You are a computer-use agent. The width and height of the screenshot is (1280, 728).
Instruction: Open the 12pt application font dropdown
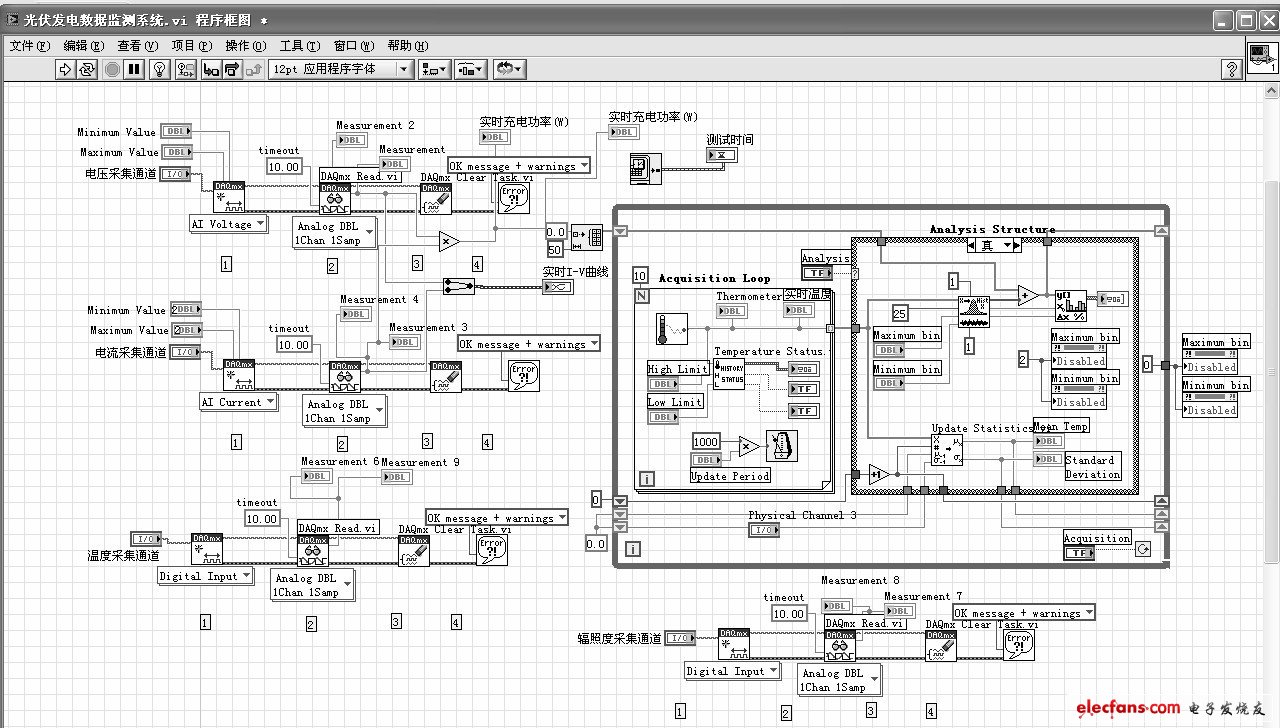pos(341,69)
